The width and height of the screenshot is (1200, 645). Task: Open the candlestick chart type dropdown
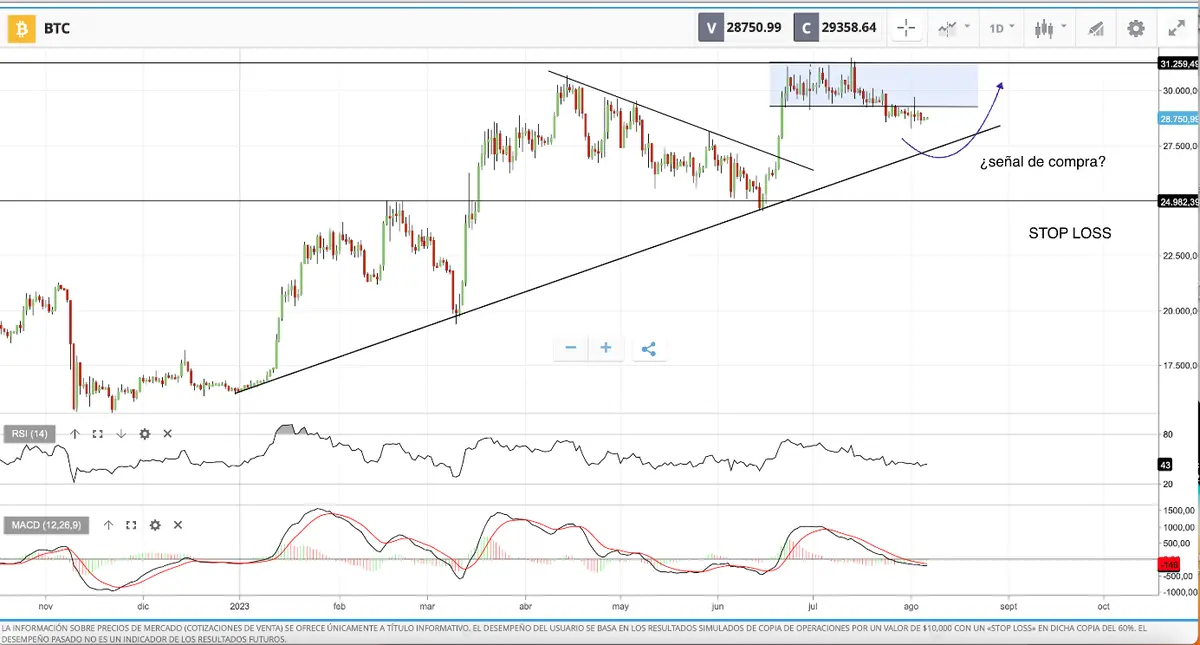click(1050, 28)
